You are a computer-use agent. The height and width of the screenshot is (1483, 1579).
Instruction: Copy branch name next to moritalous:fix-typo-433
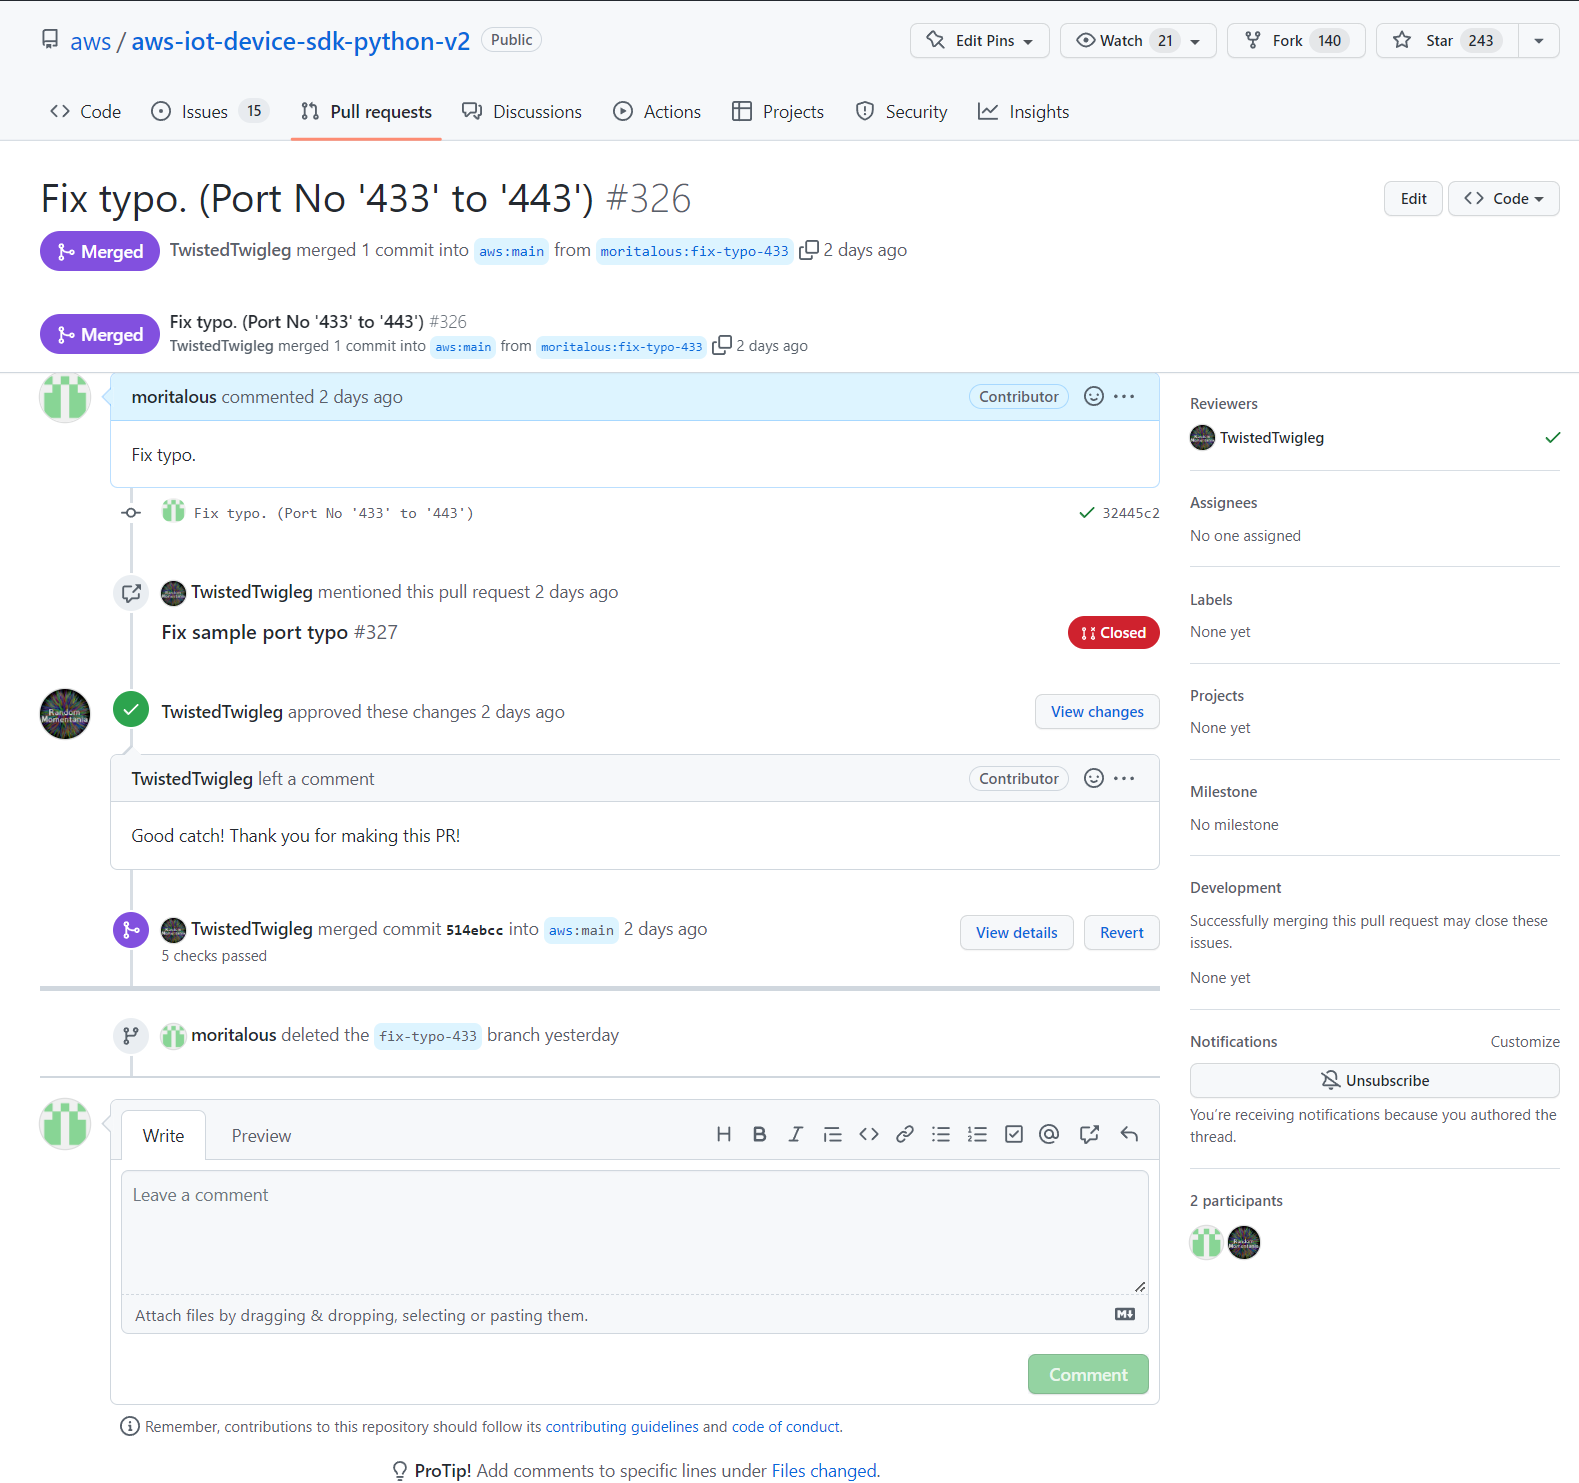[809, 250]
